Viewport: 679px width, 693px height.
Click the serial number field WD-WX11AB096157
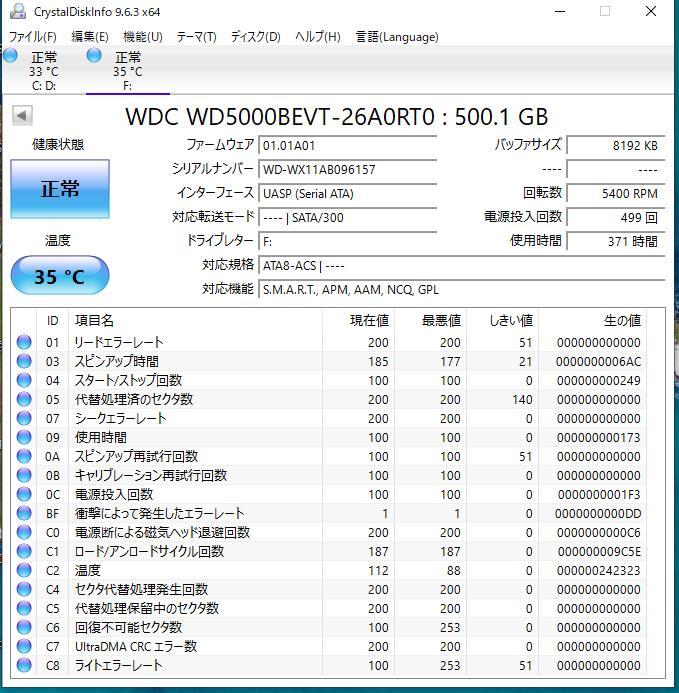click(x=347, y=169)
